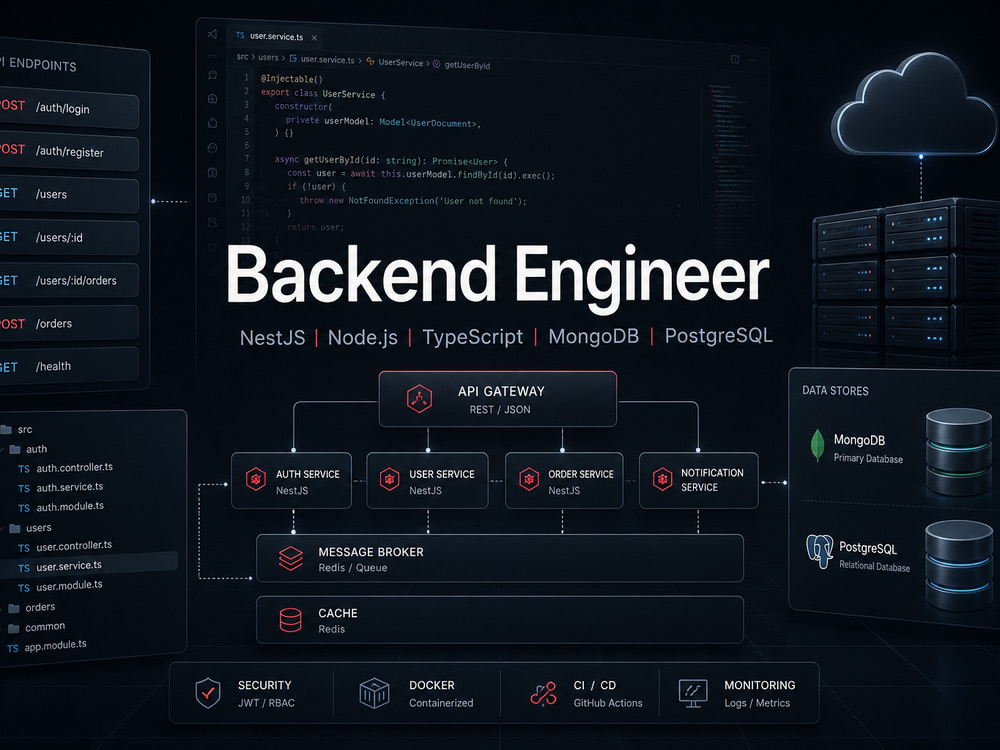1000x750 pixels.
Task: Click the Monitoring screen icon
Action: [x=693, y=693]
